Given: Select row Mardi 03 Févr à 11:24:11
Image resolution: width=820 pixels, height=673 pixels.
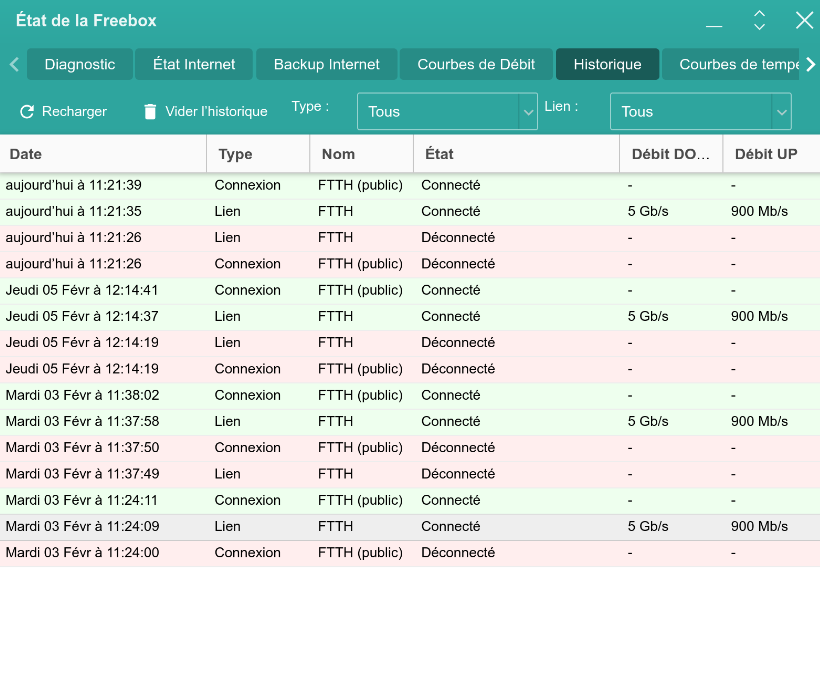Looking at the screenshot, I should point(410,500).
